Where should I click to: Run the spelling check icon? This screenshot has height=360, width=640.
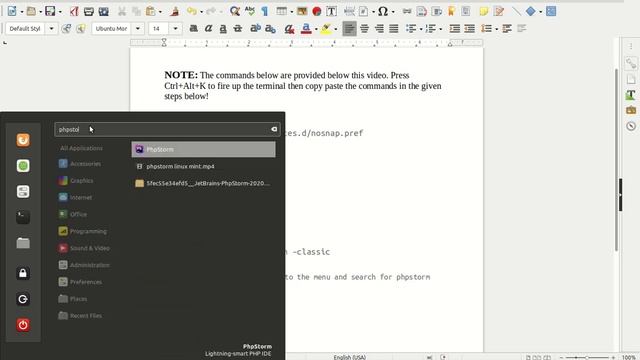coord(250,11)
